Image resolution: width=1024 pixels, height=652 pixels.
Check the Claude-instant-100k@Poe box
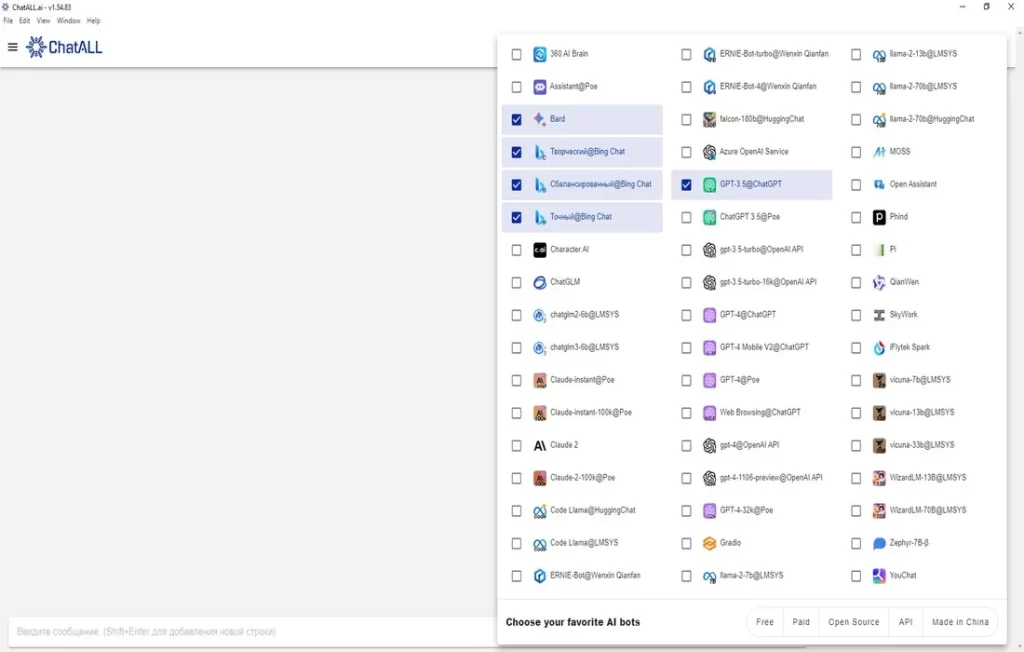(517, 413)
